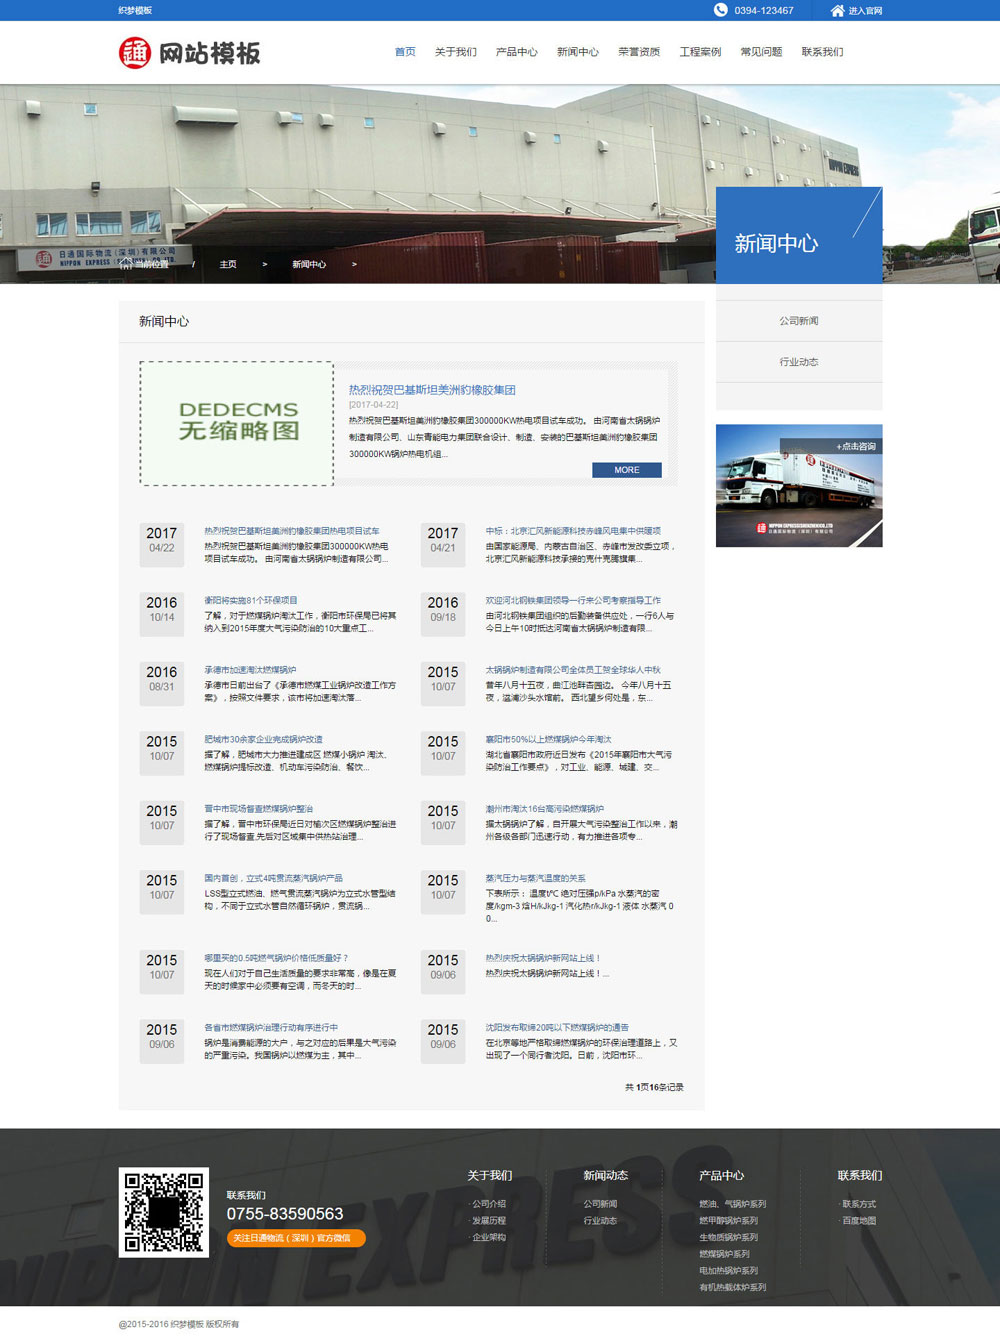Open 首页 in the navigation menu
The width and height of the screenshot is (1000, 1341).
point(405,52)
